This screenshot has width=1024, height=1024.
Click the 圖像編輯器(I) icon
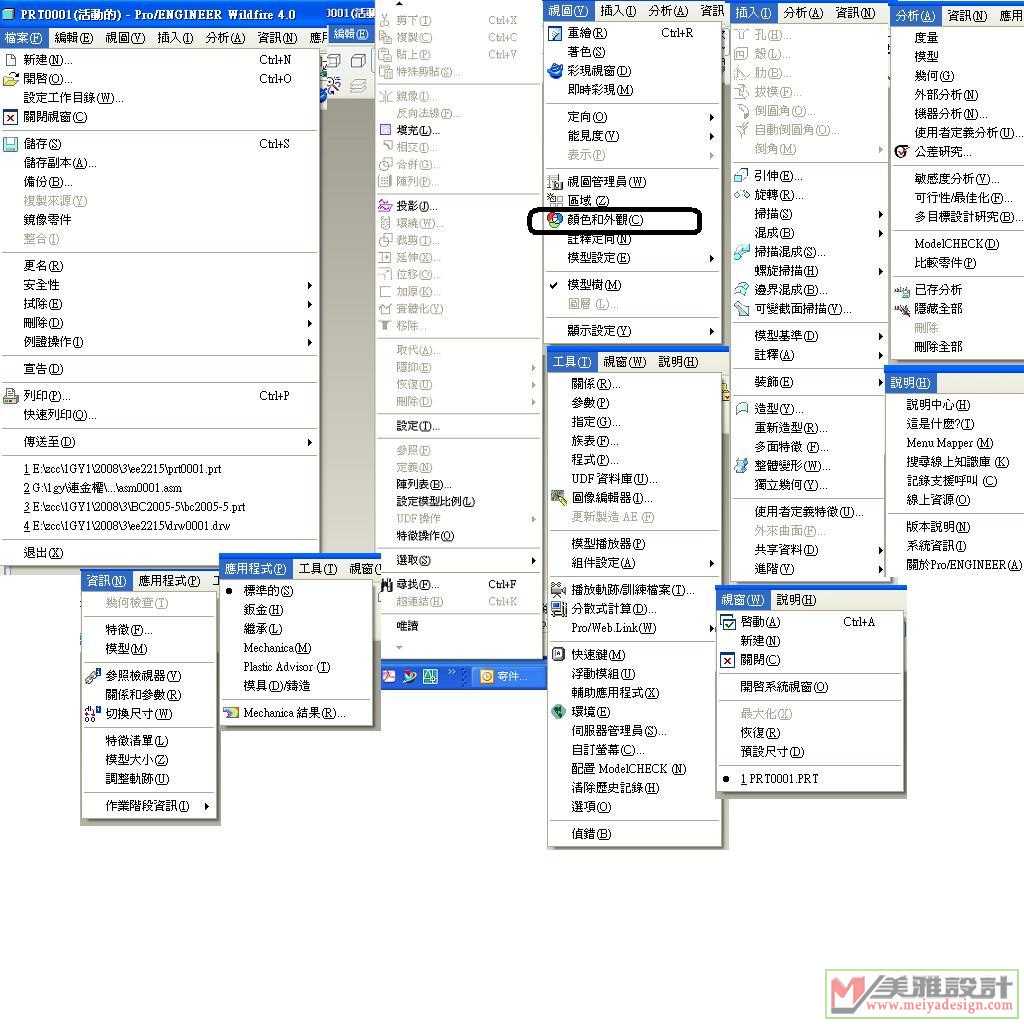(x=558, y=498)
